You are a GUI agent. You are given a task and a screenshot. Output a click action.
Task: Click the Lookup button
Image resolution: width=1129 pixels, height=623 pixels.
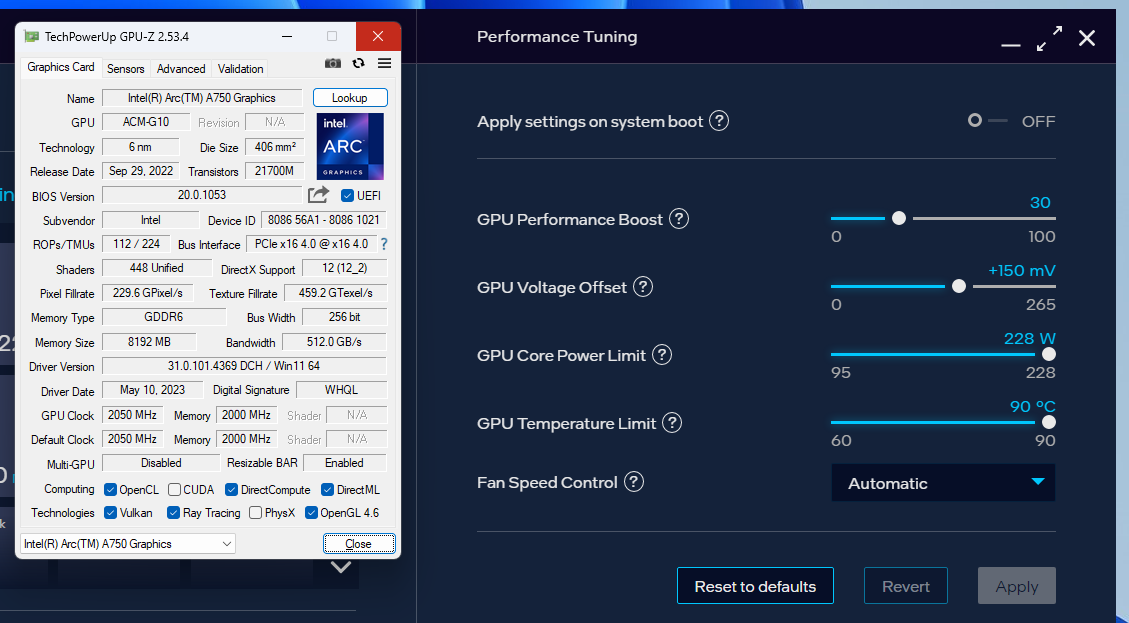(x=350, y=97)
